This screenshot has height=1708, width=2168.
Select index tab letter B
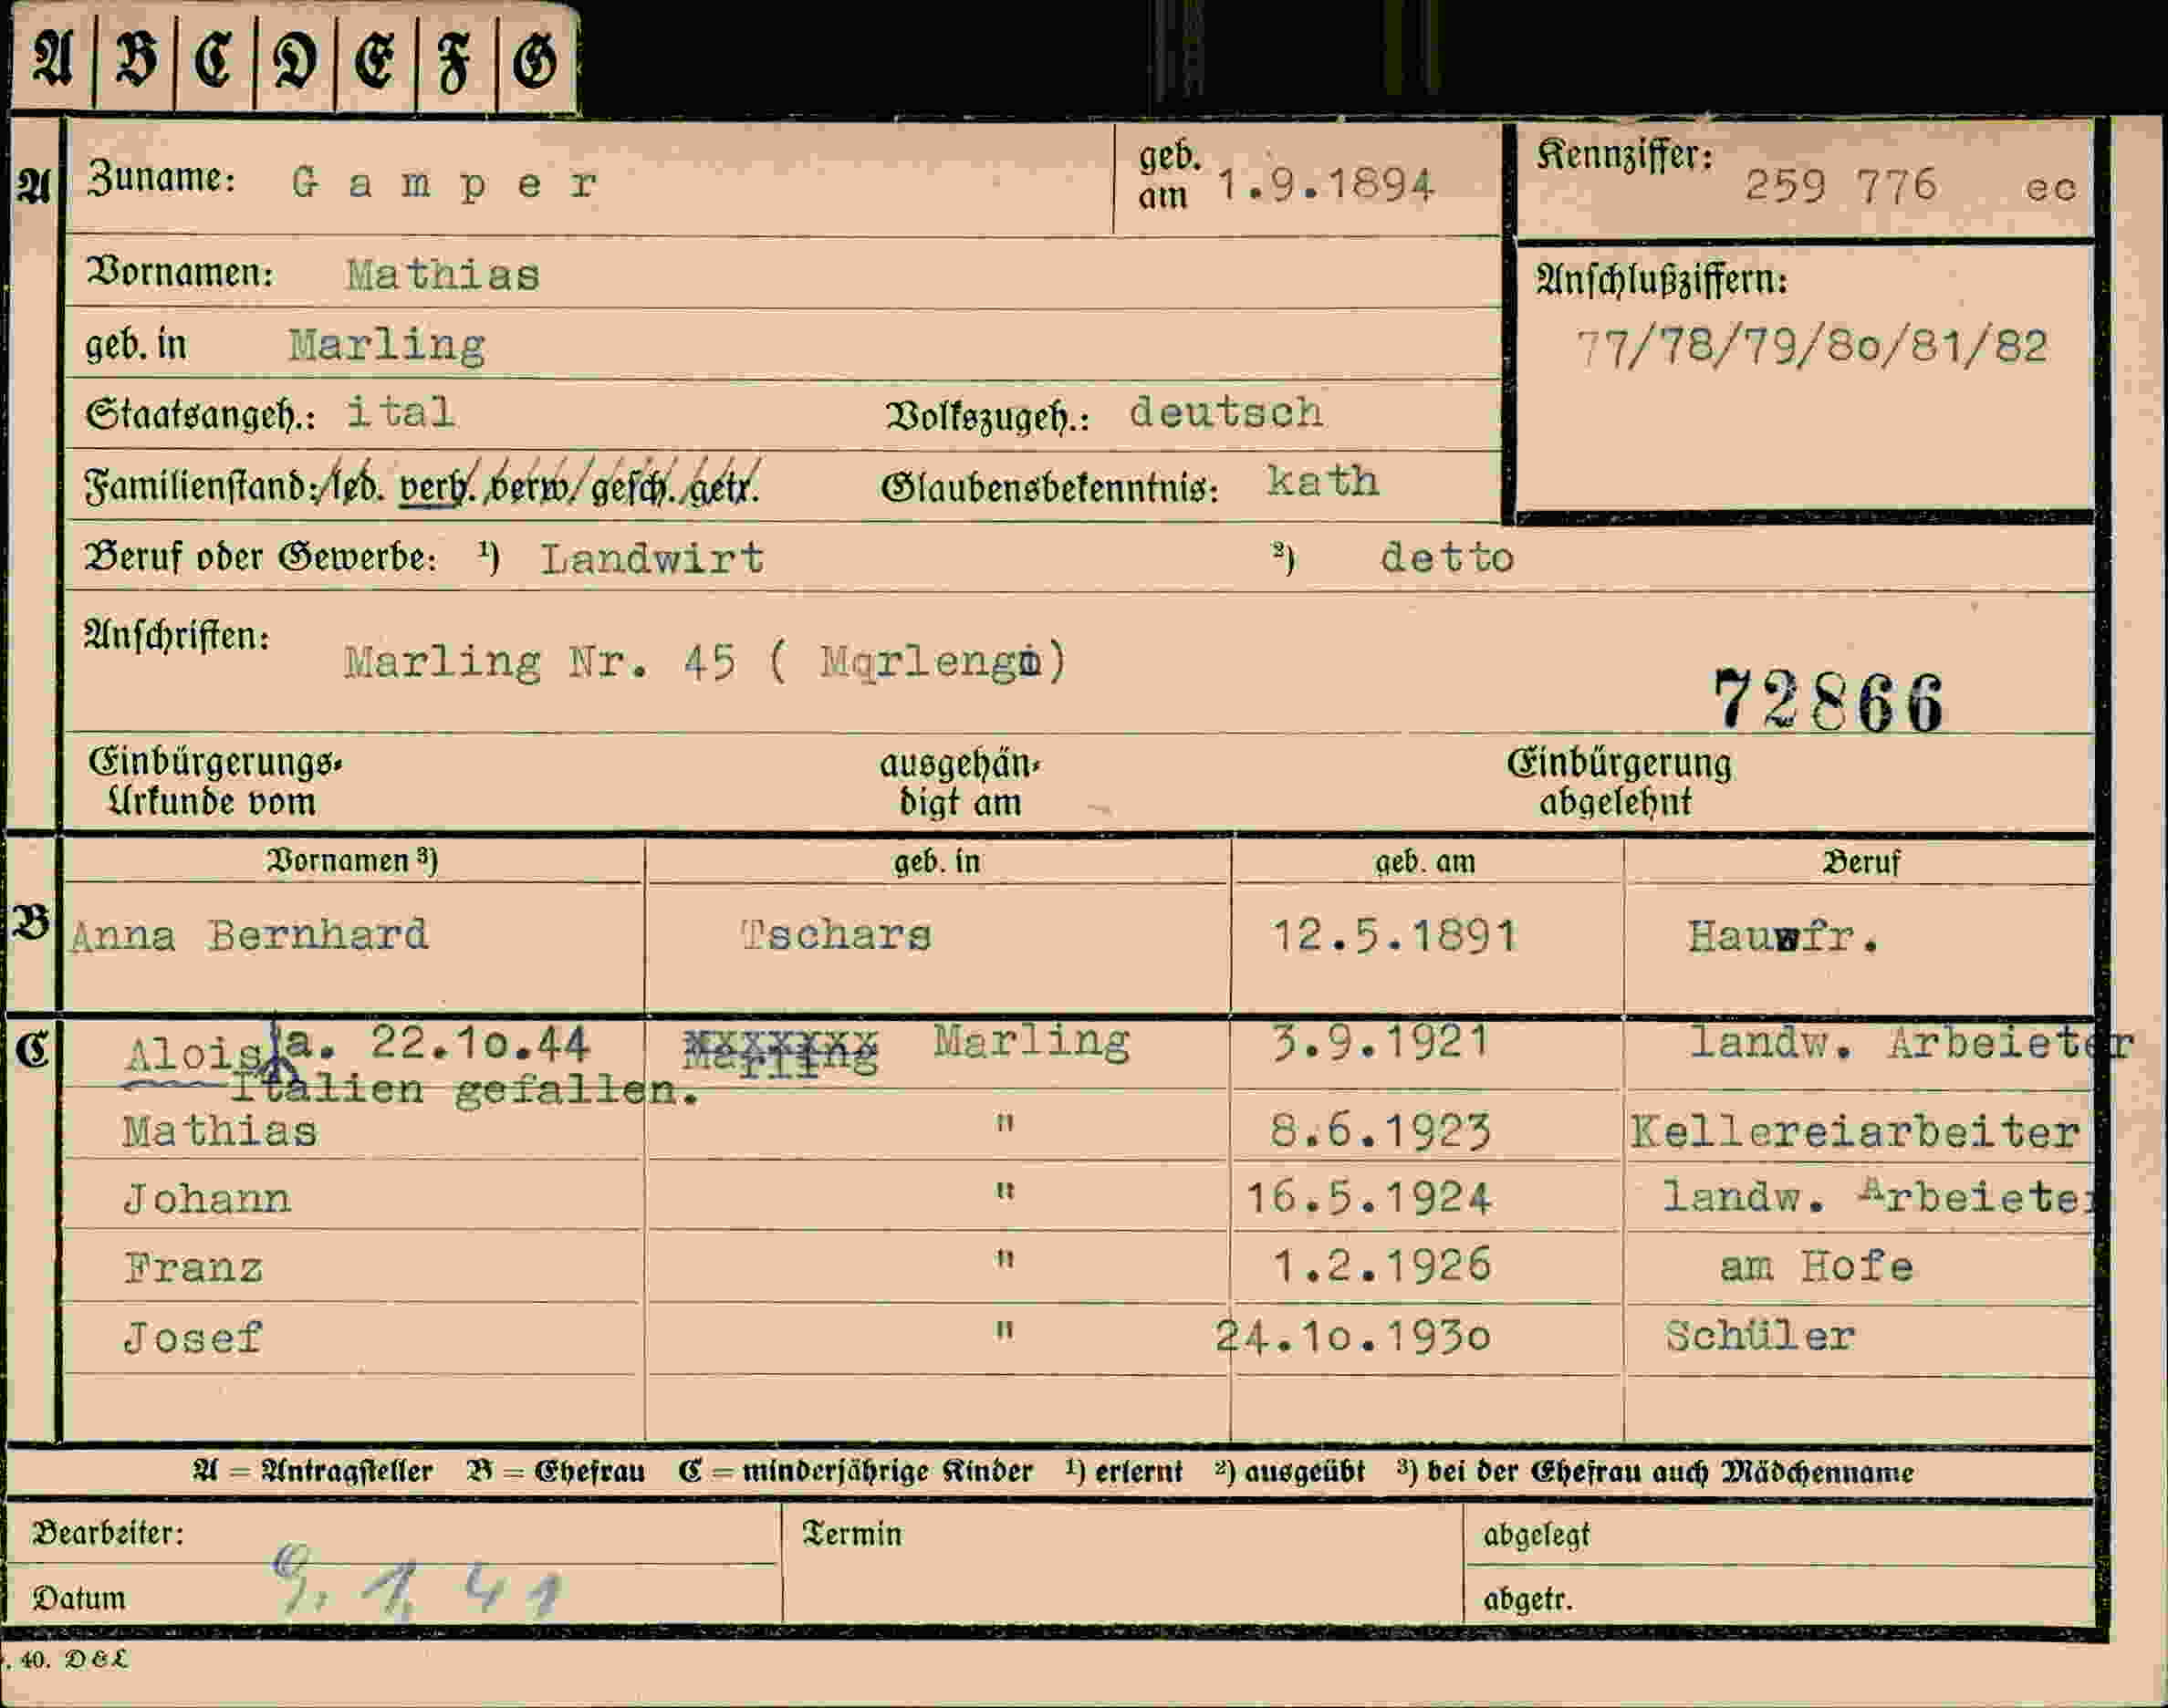point(136,60)
